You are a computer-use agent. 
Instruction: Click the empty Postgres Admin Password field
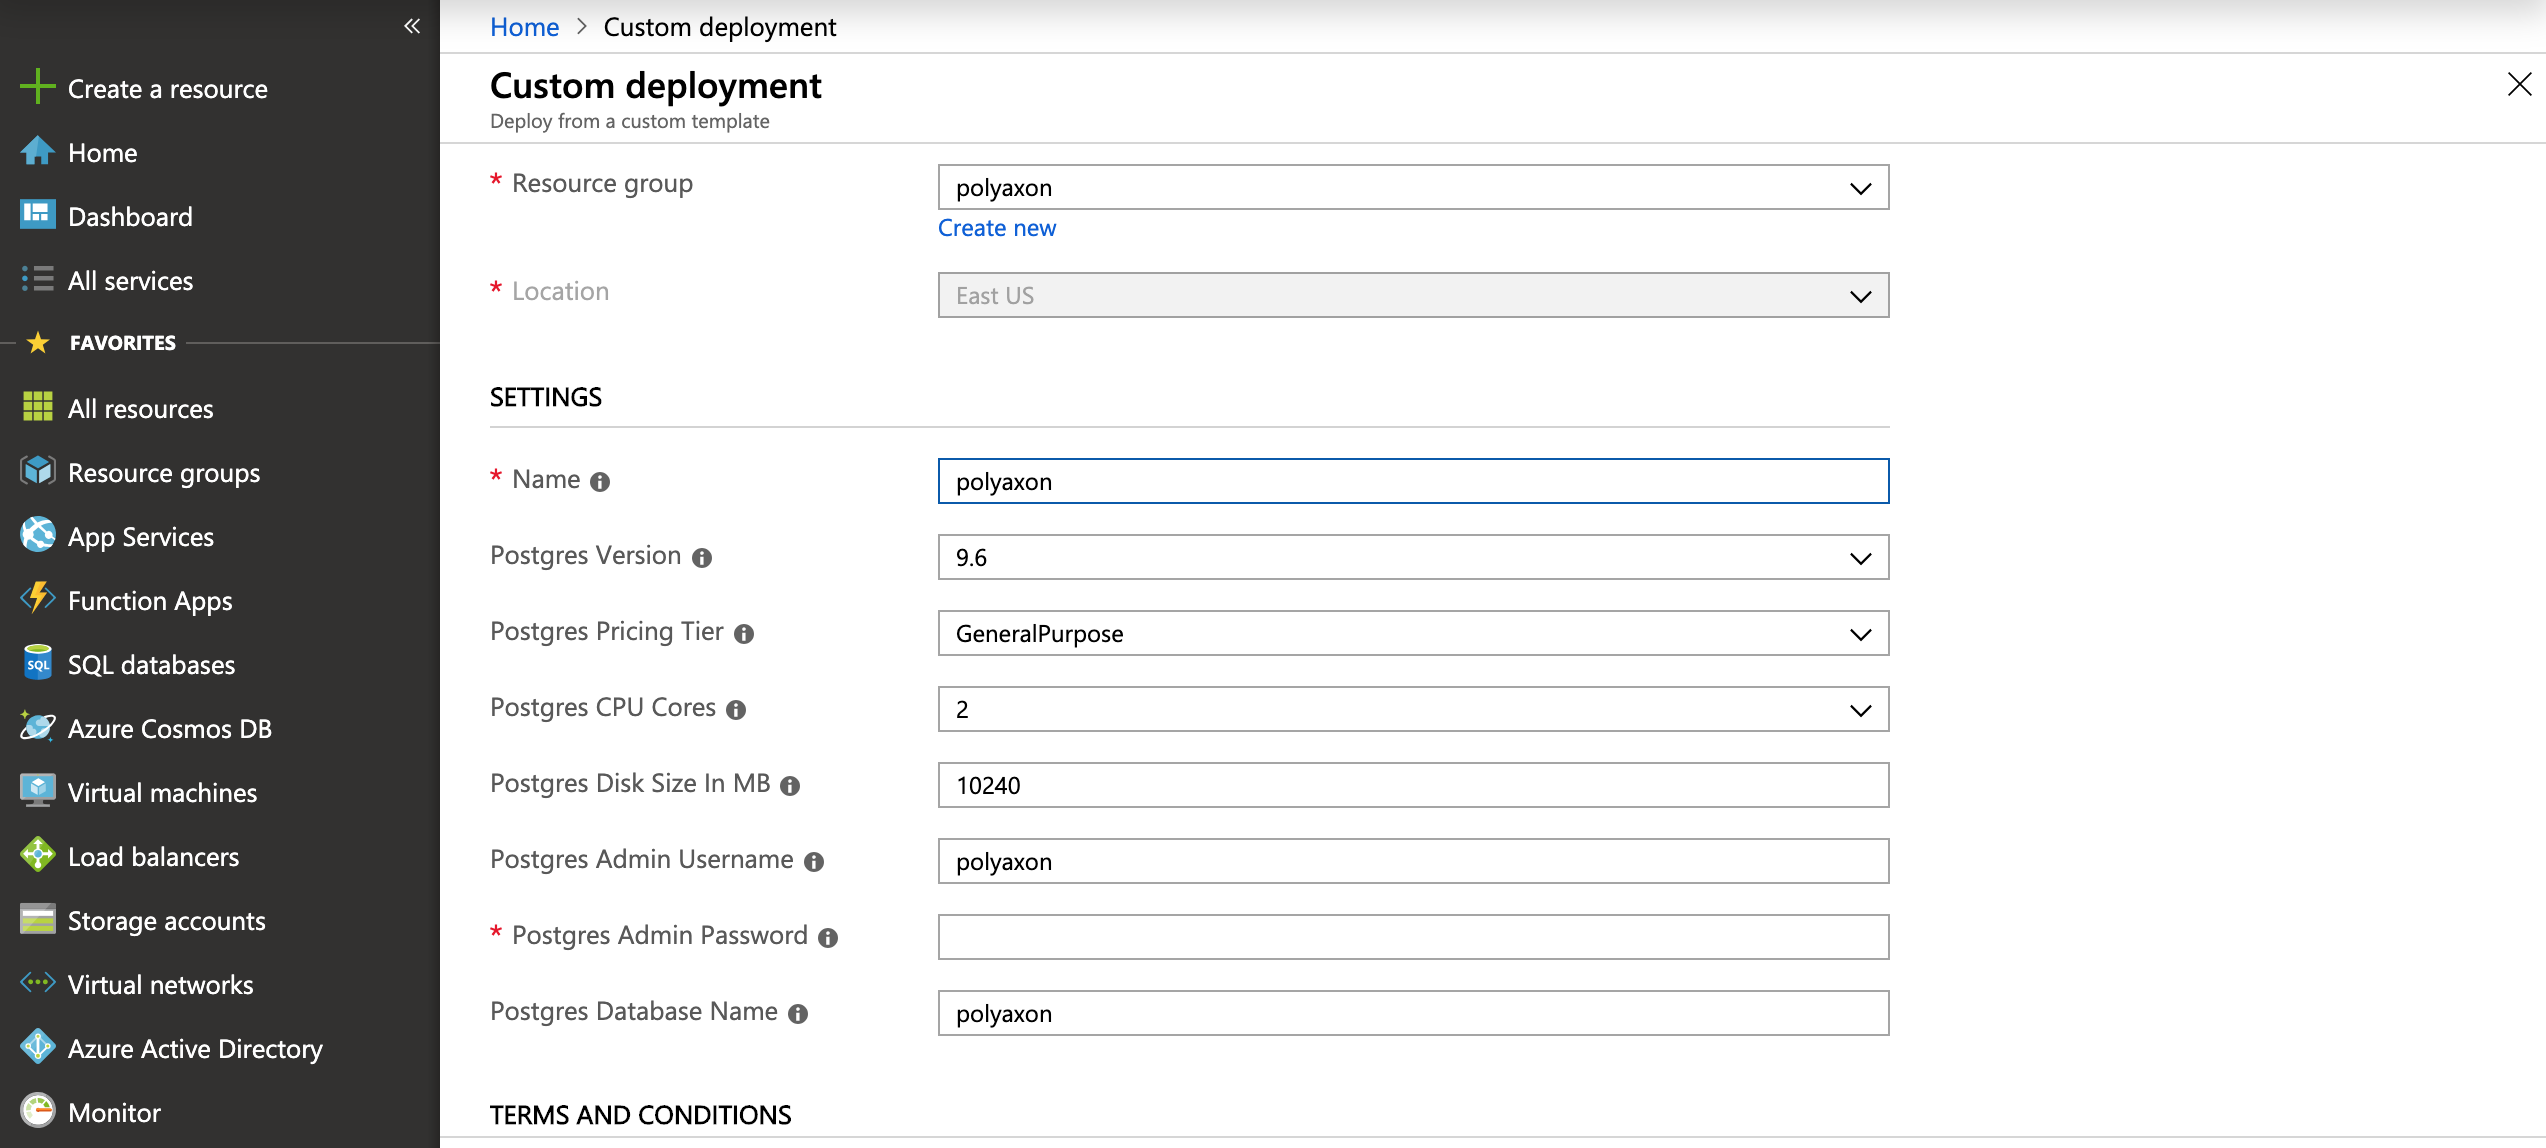(1413, 937)
